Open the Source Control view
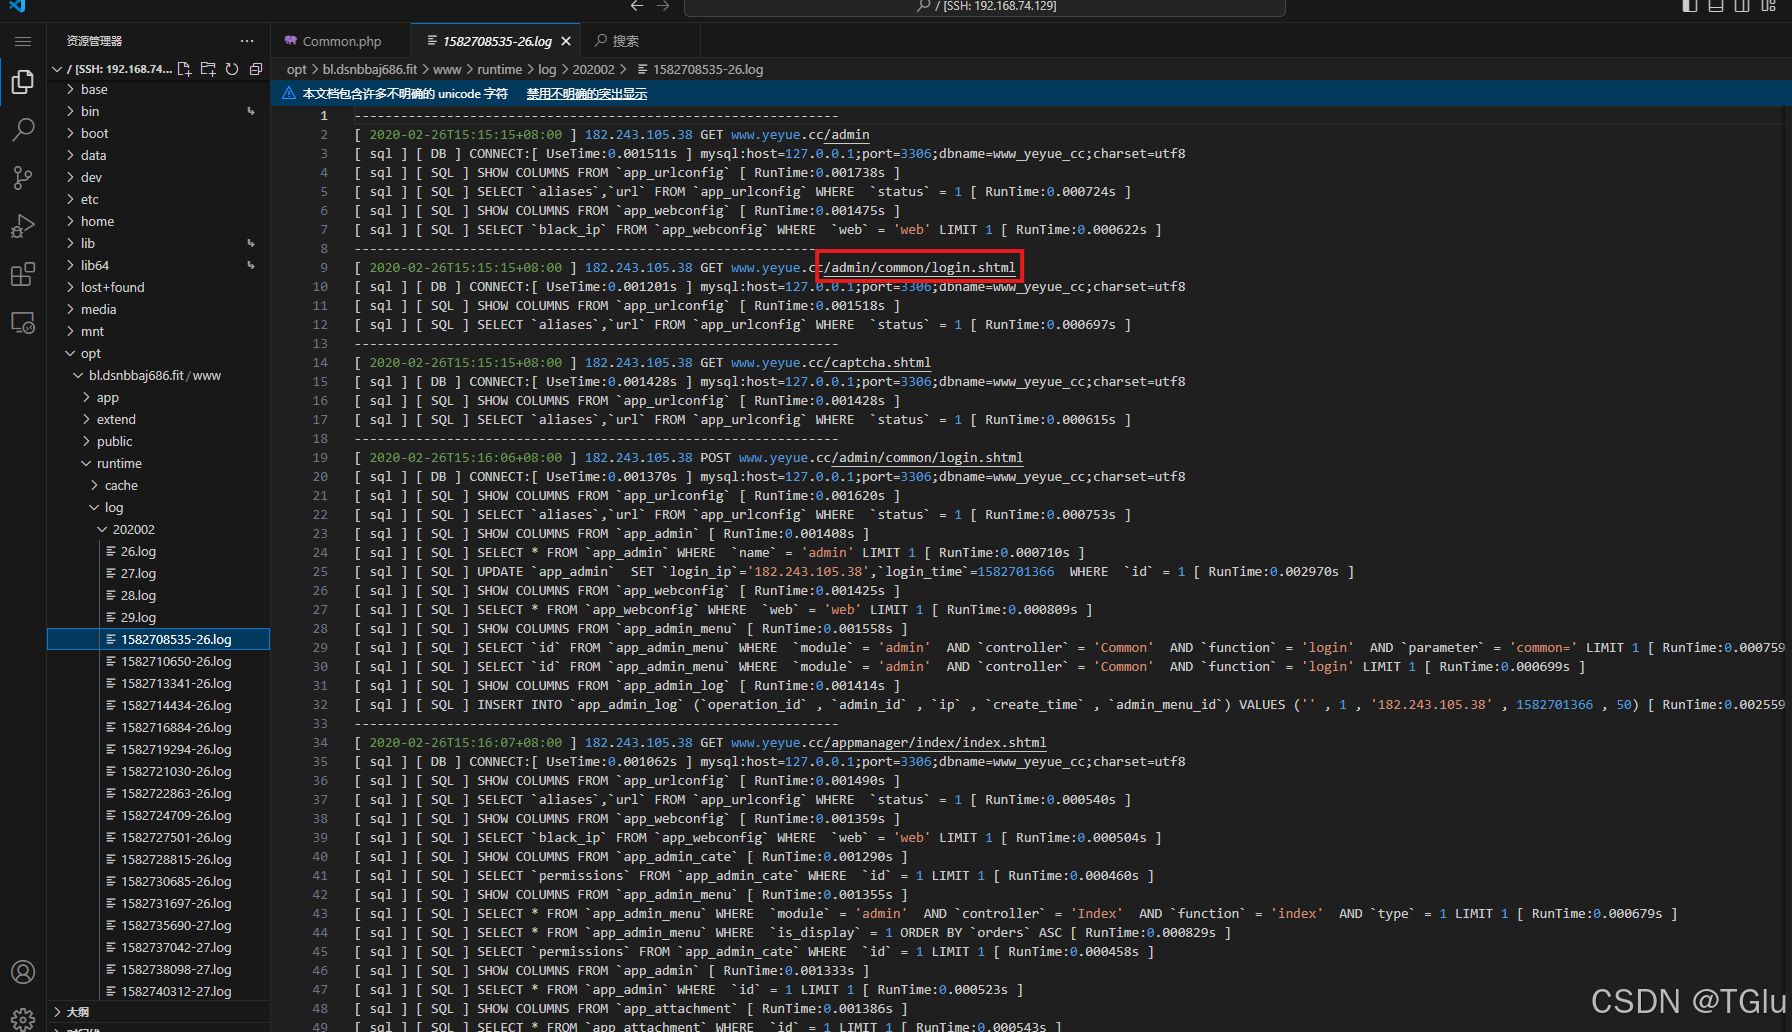 click(x=23, y=178)
